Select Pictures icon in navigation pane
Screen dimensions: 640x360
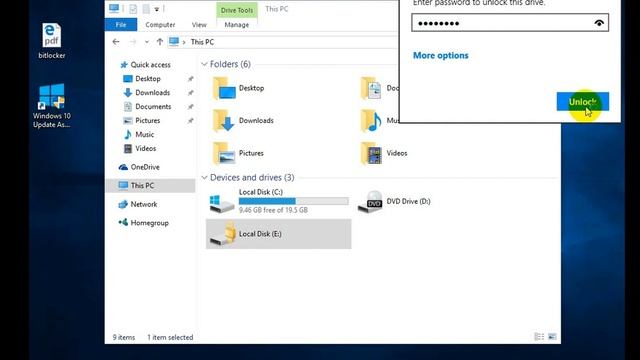coord(128,120)
